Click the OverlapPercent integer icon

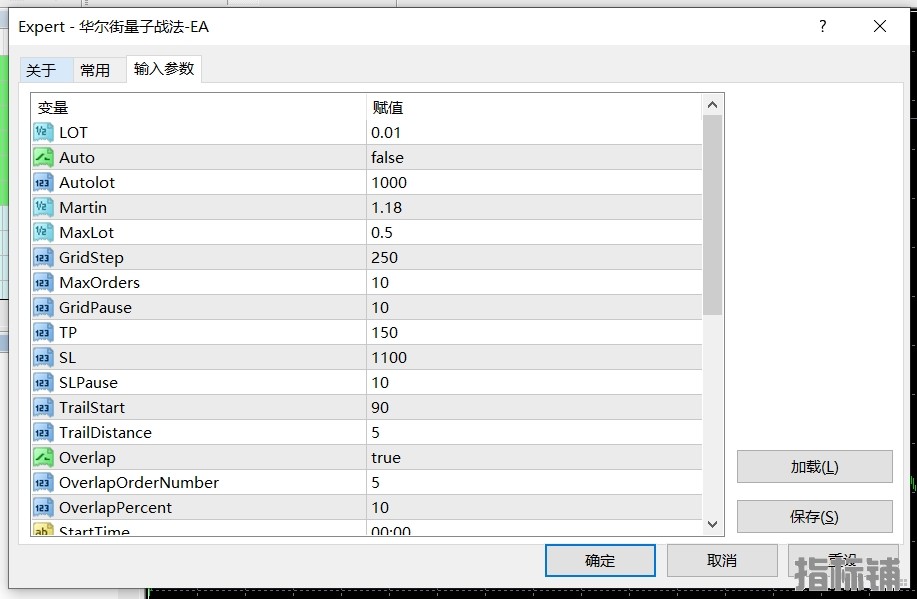coord(43,508)
